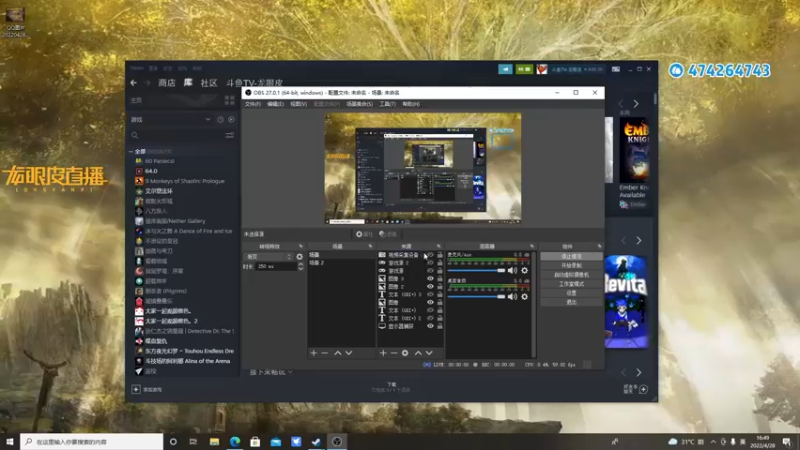
Task: Open the Windows Start menu
Action: coord(10,441)
